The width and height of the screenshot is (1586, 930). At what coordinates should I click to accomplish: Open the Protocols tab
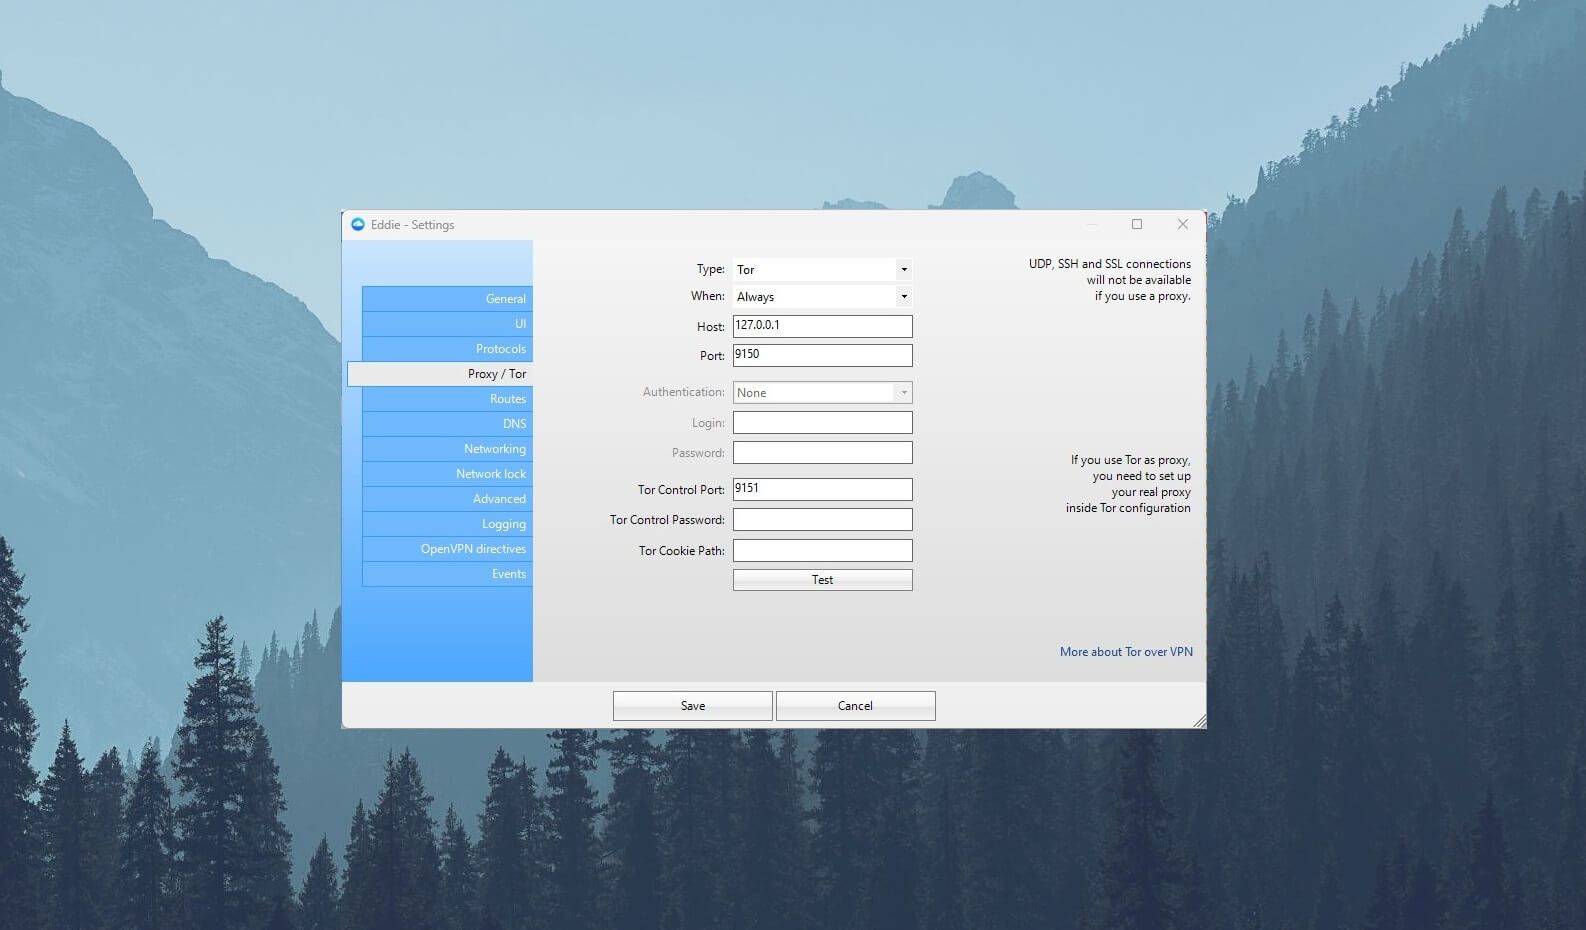pyautogui.click(x=447, y=349)
